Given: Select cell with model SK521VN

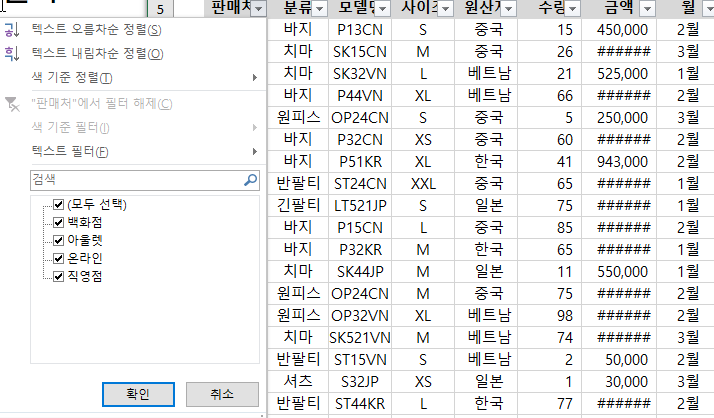Looking at the screenshot, I should [360, 338].
